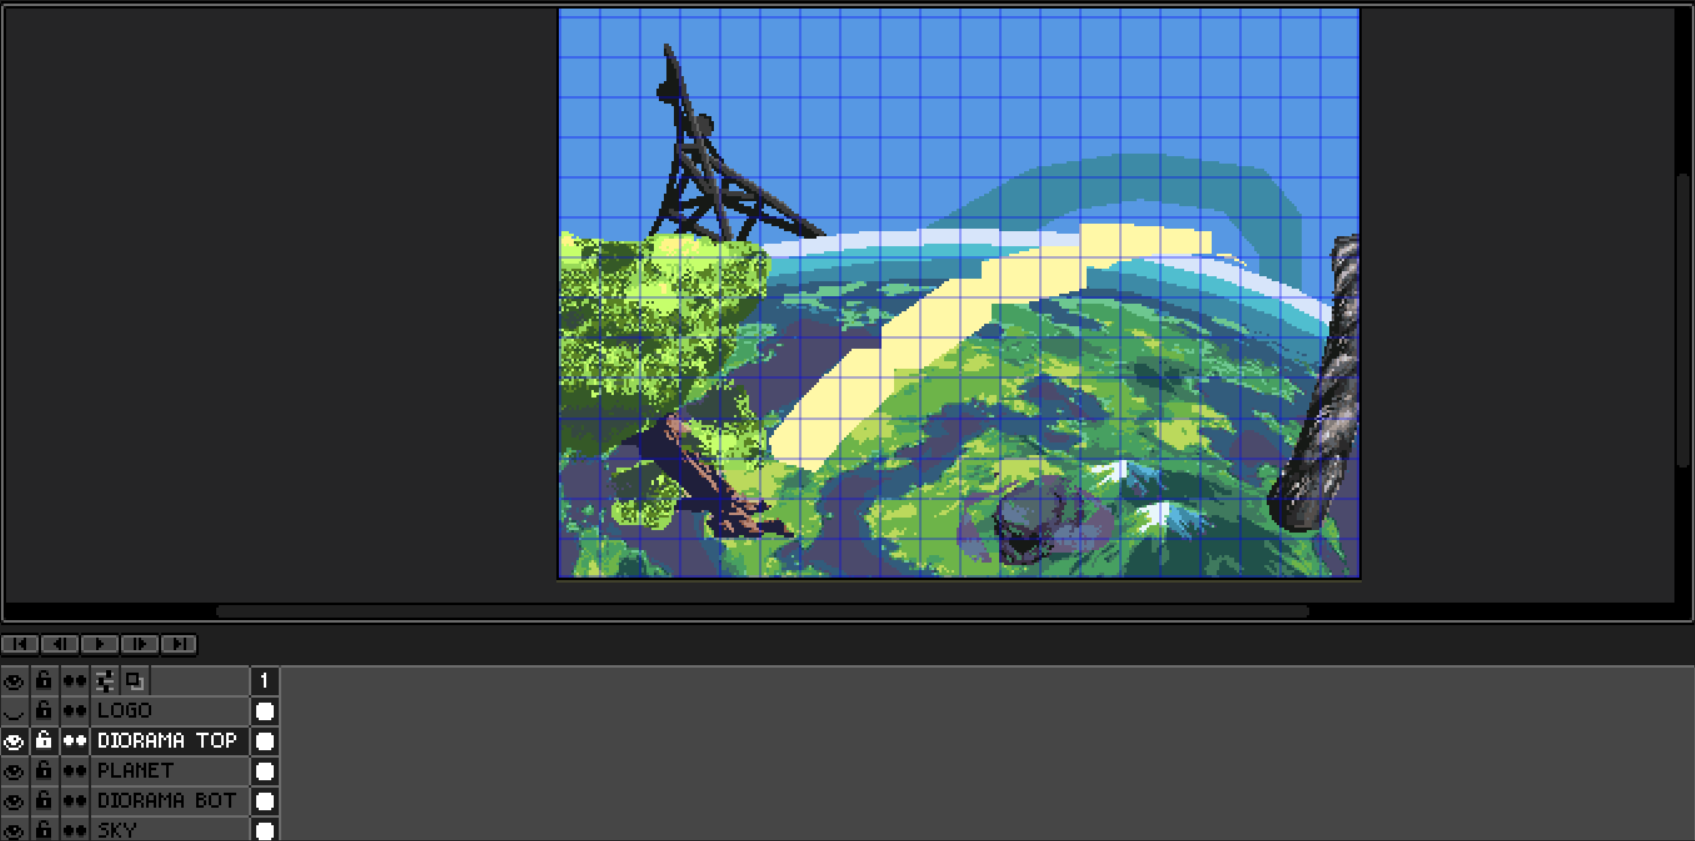This screenshot has height=841, width=1695.
Task: Lock the PLANET layer
Action: [44, 771]
